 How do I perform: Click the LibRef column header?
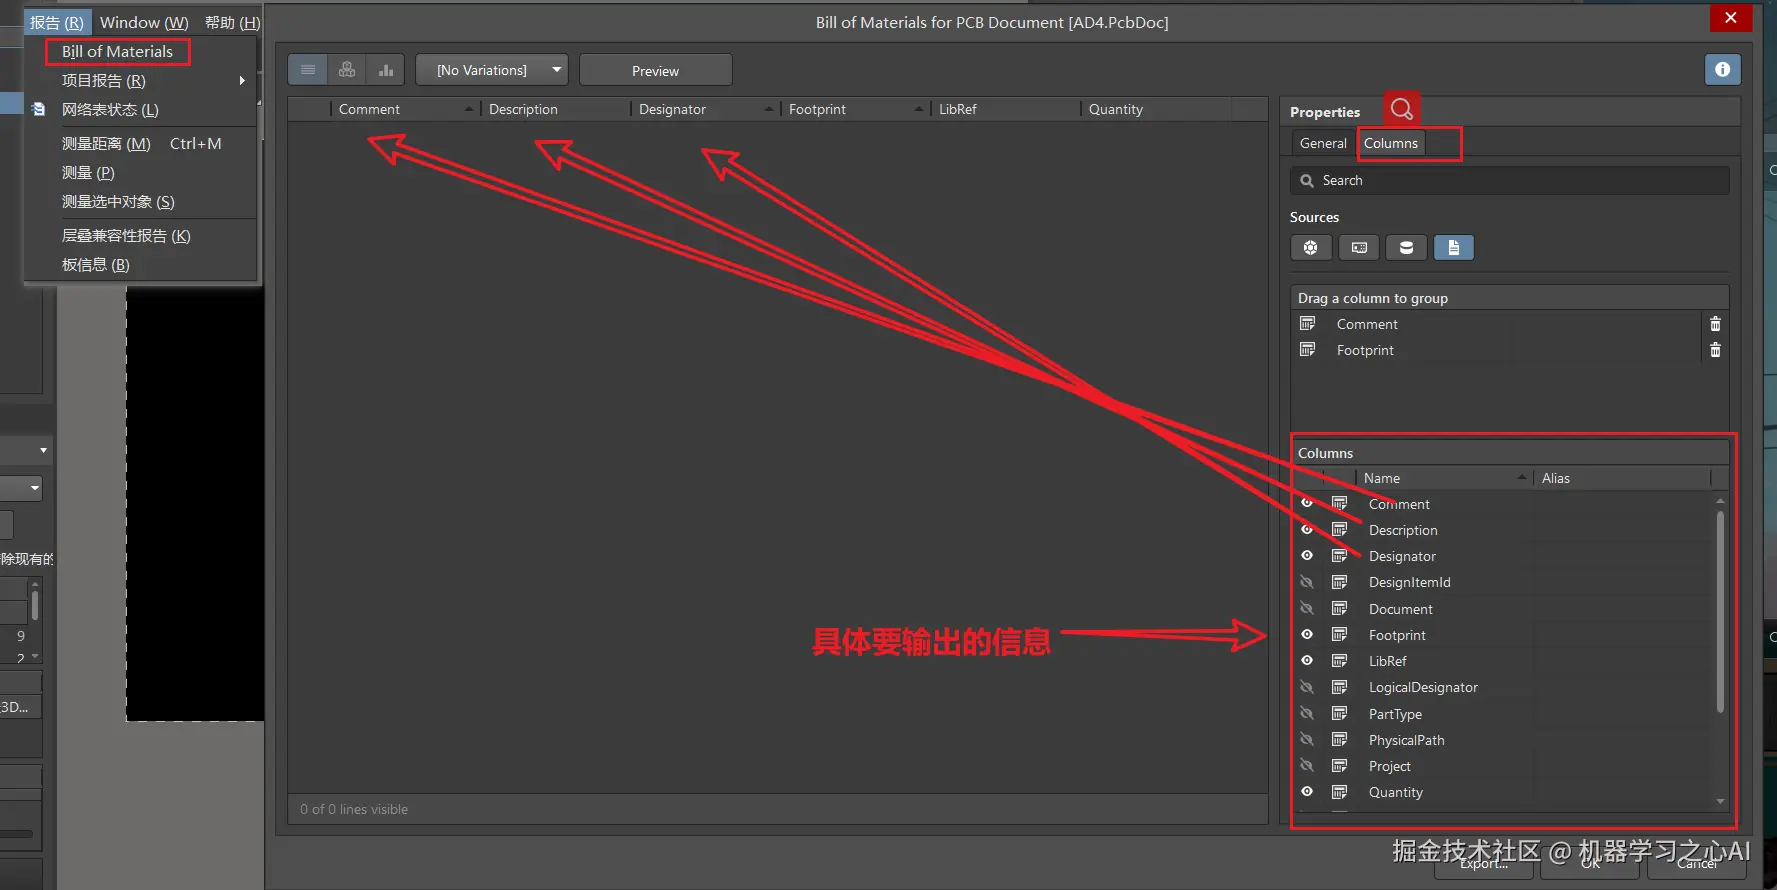point(1006,109)
